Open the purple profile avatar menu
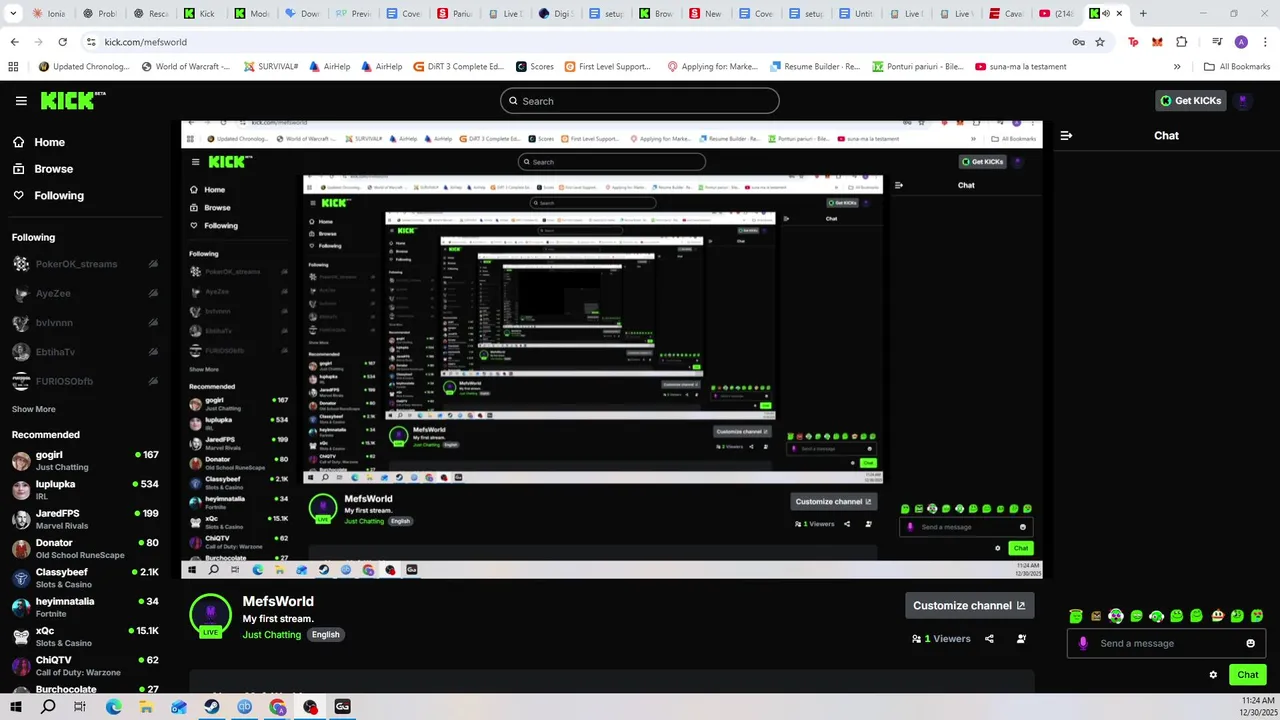This screenshot has width=1280, height=720. pos(1243,101)
